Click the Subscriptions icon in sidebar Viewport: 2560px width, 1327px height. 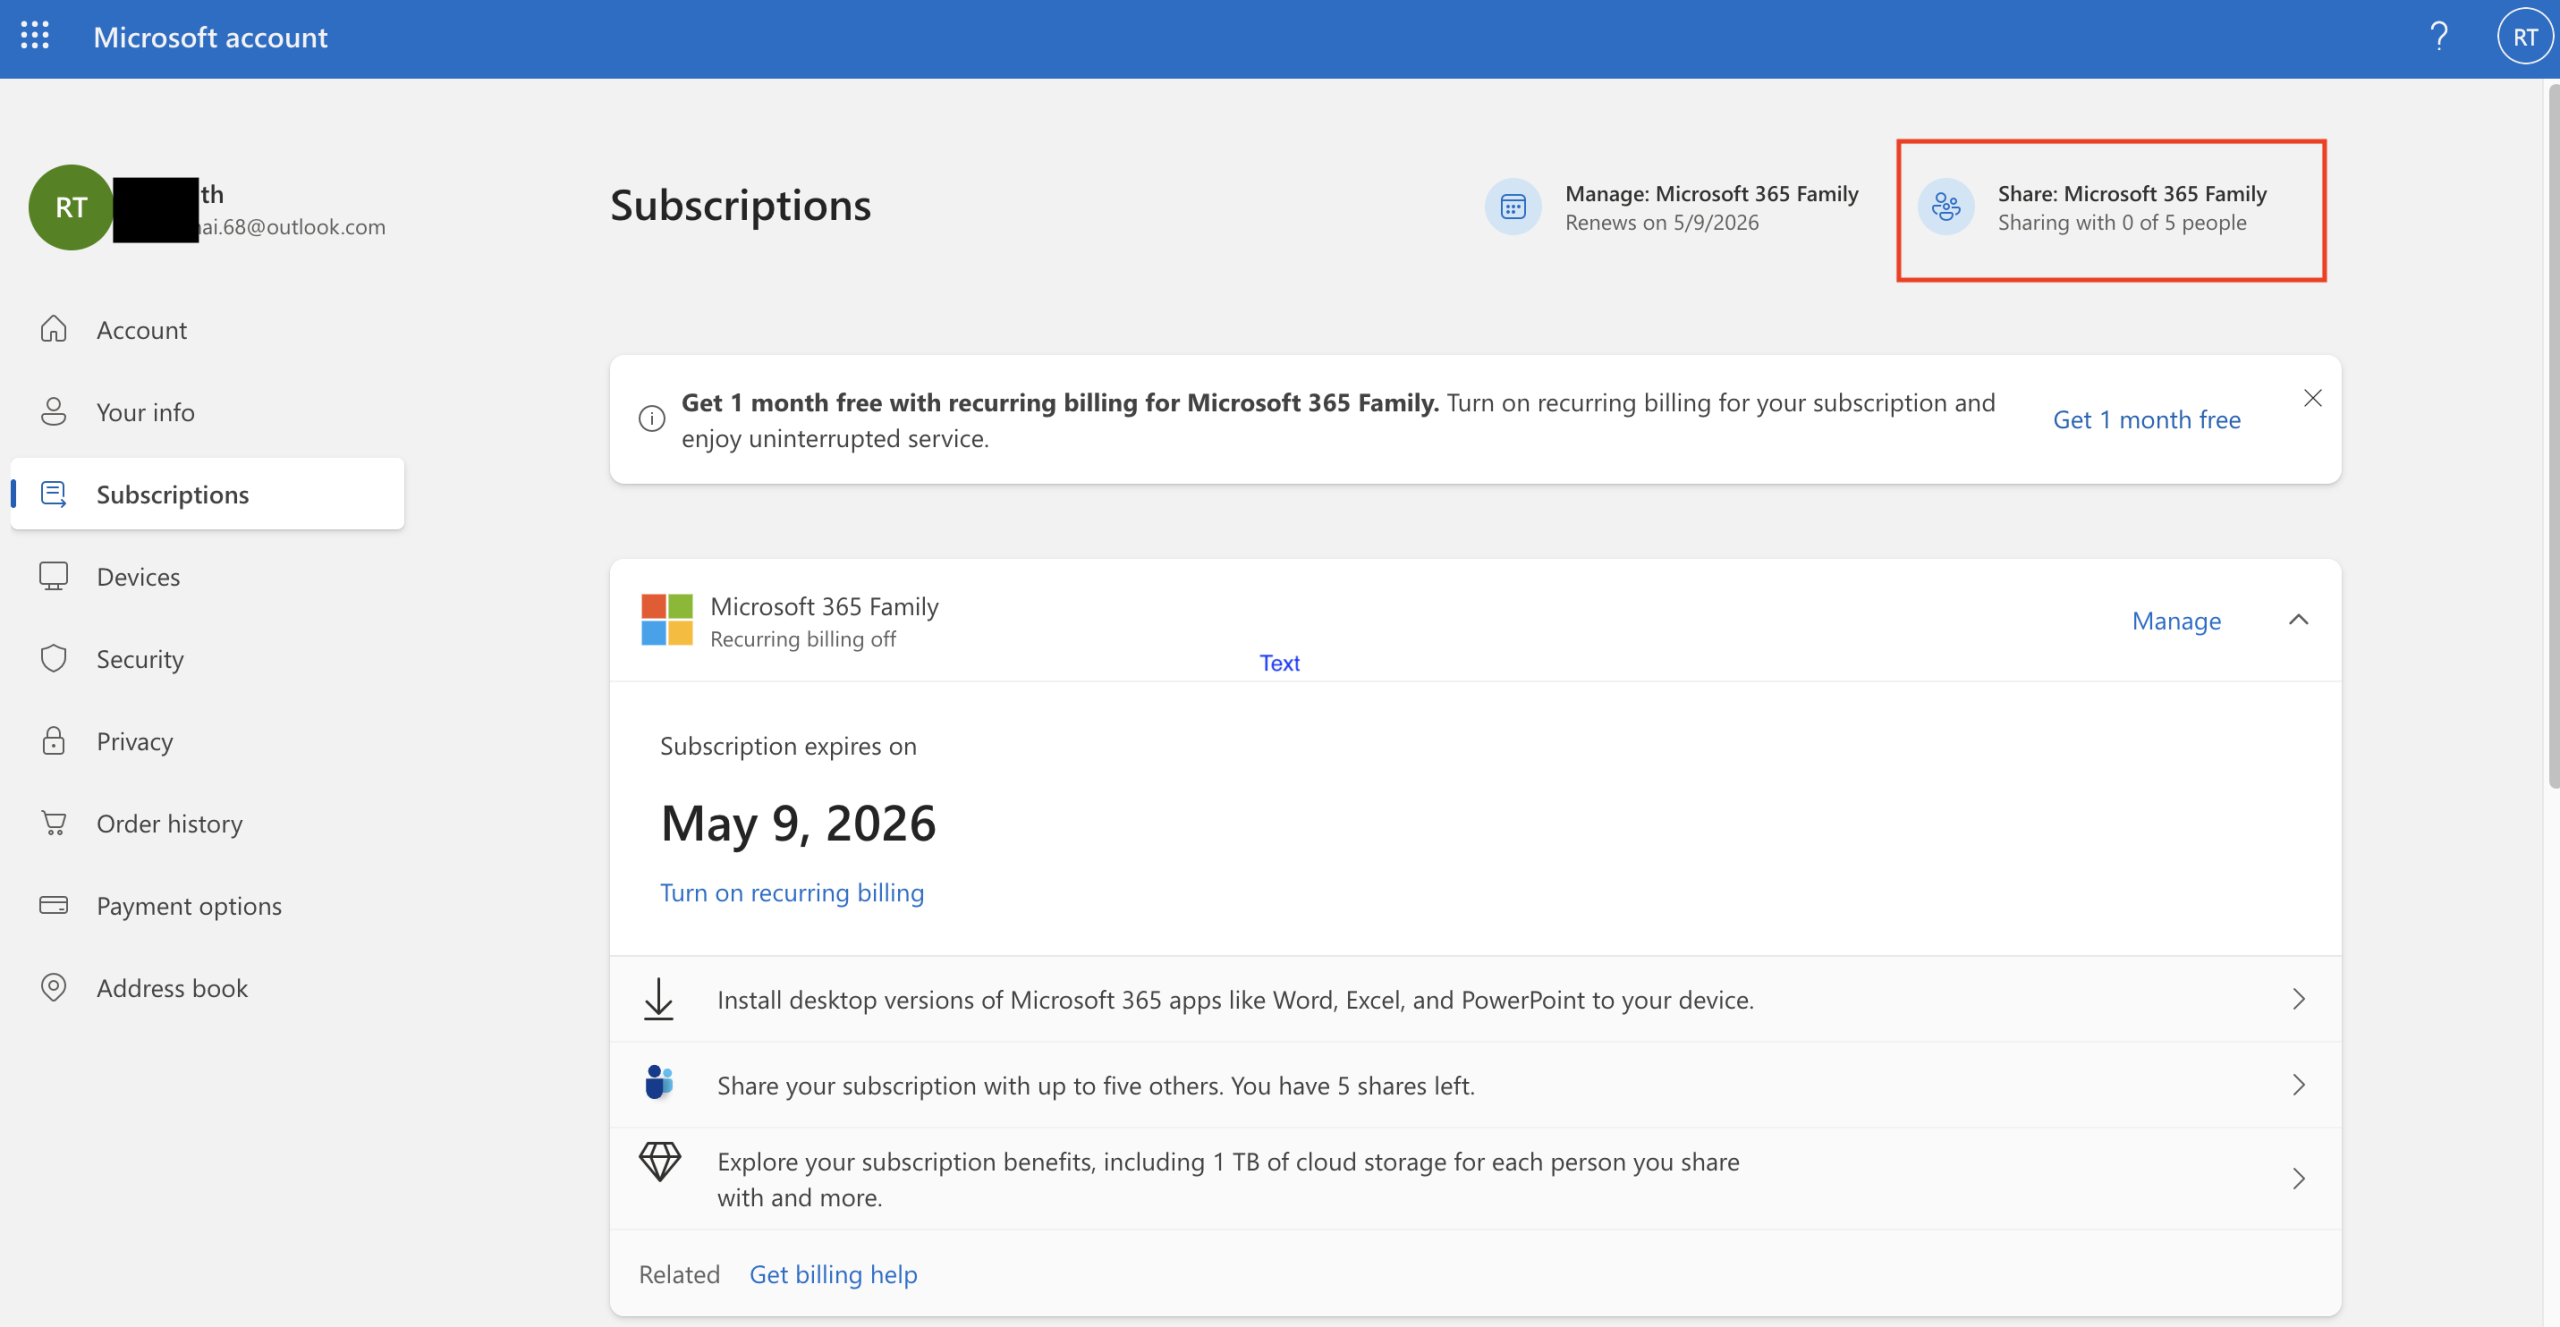coord(54,493)
